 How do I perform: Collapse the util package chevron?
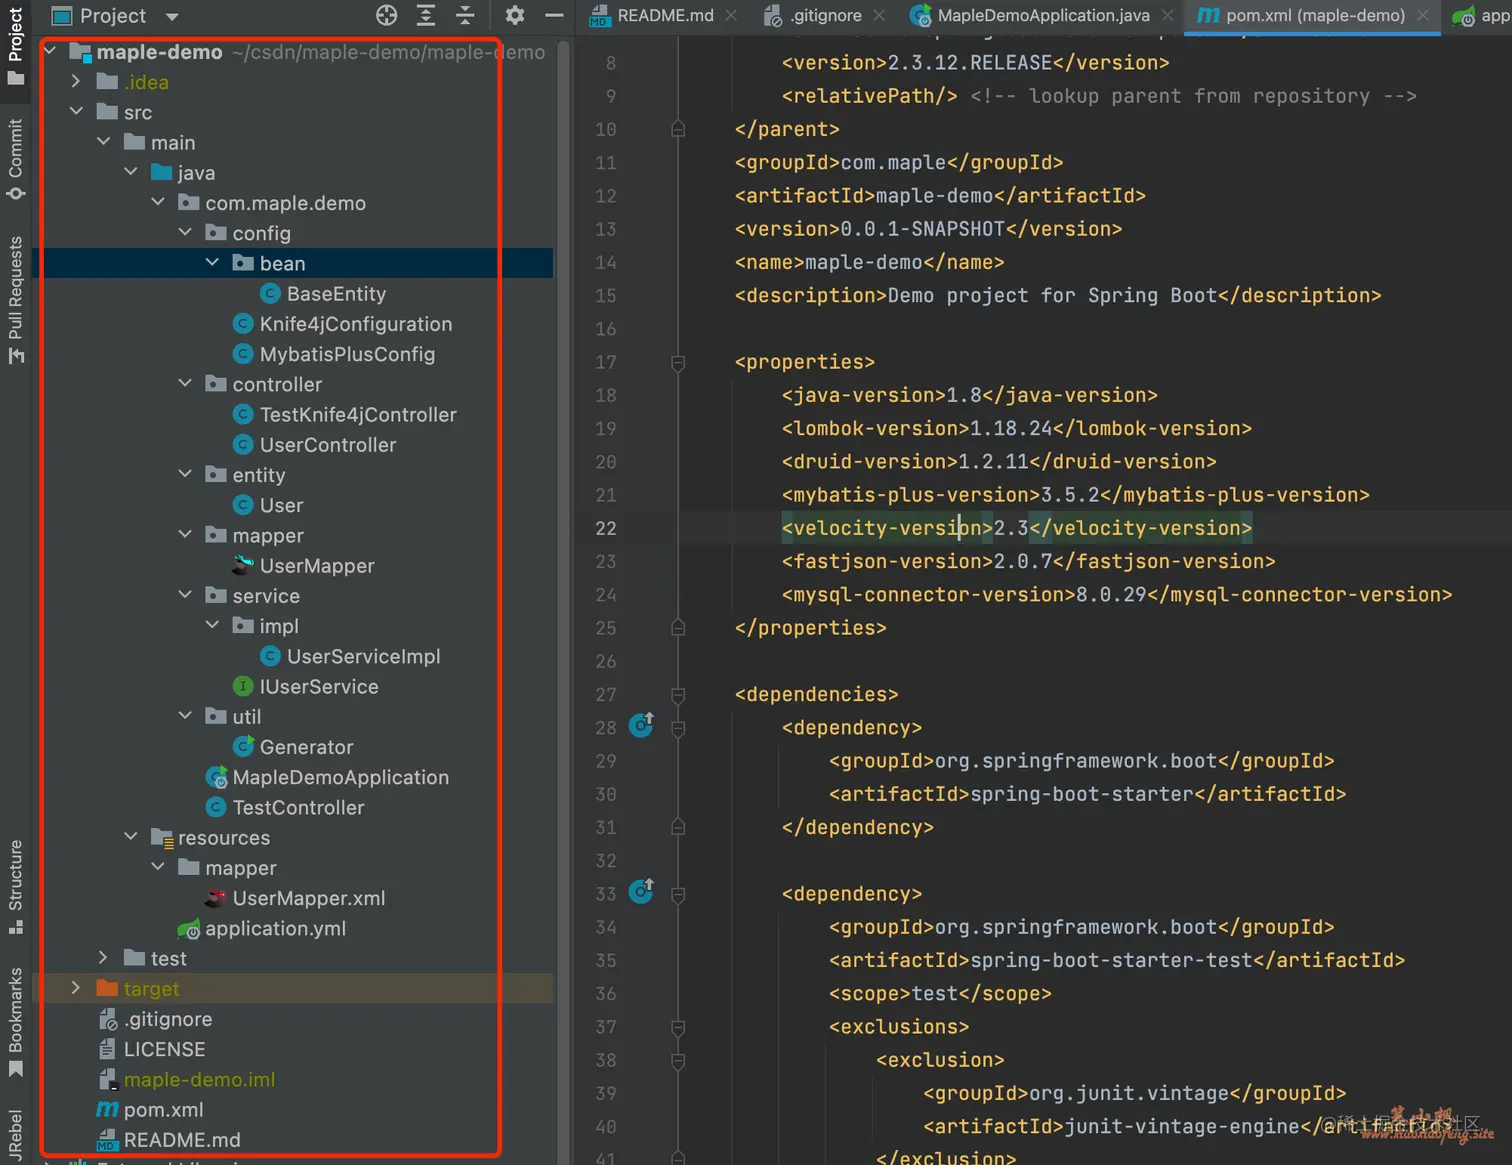[x=185, y=716]
